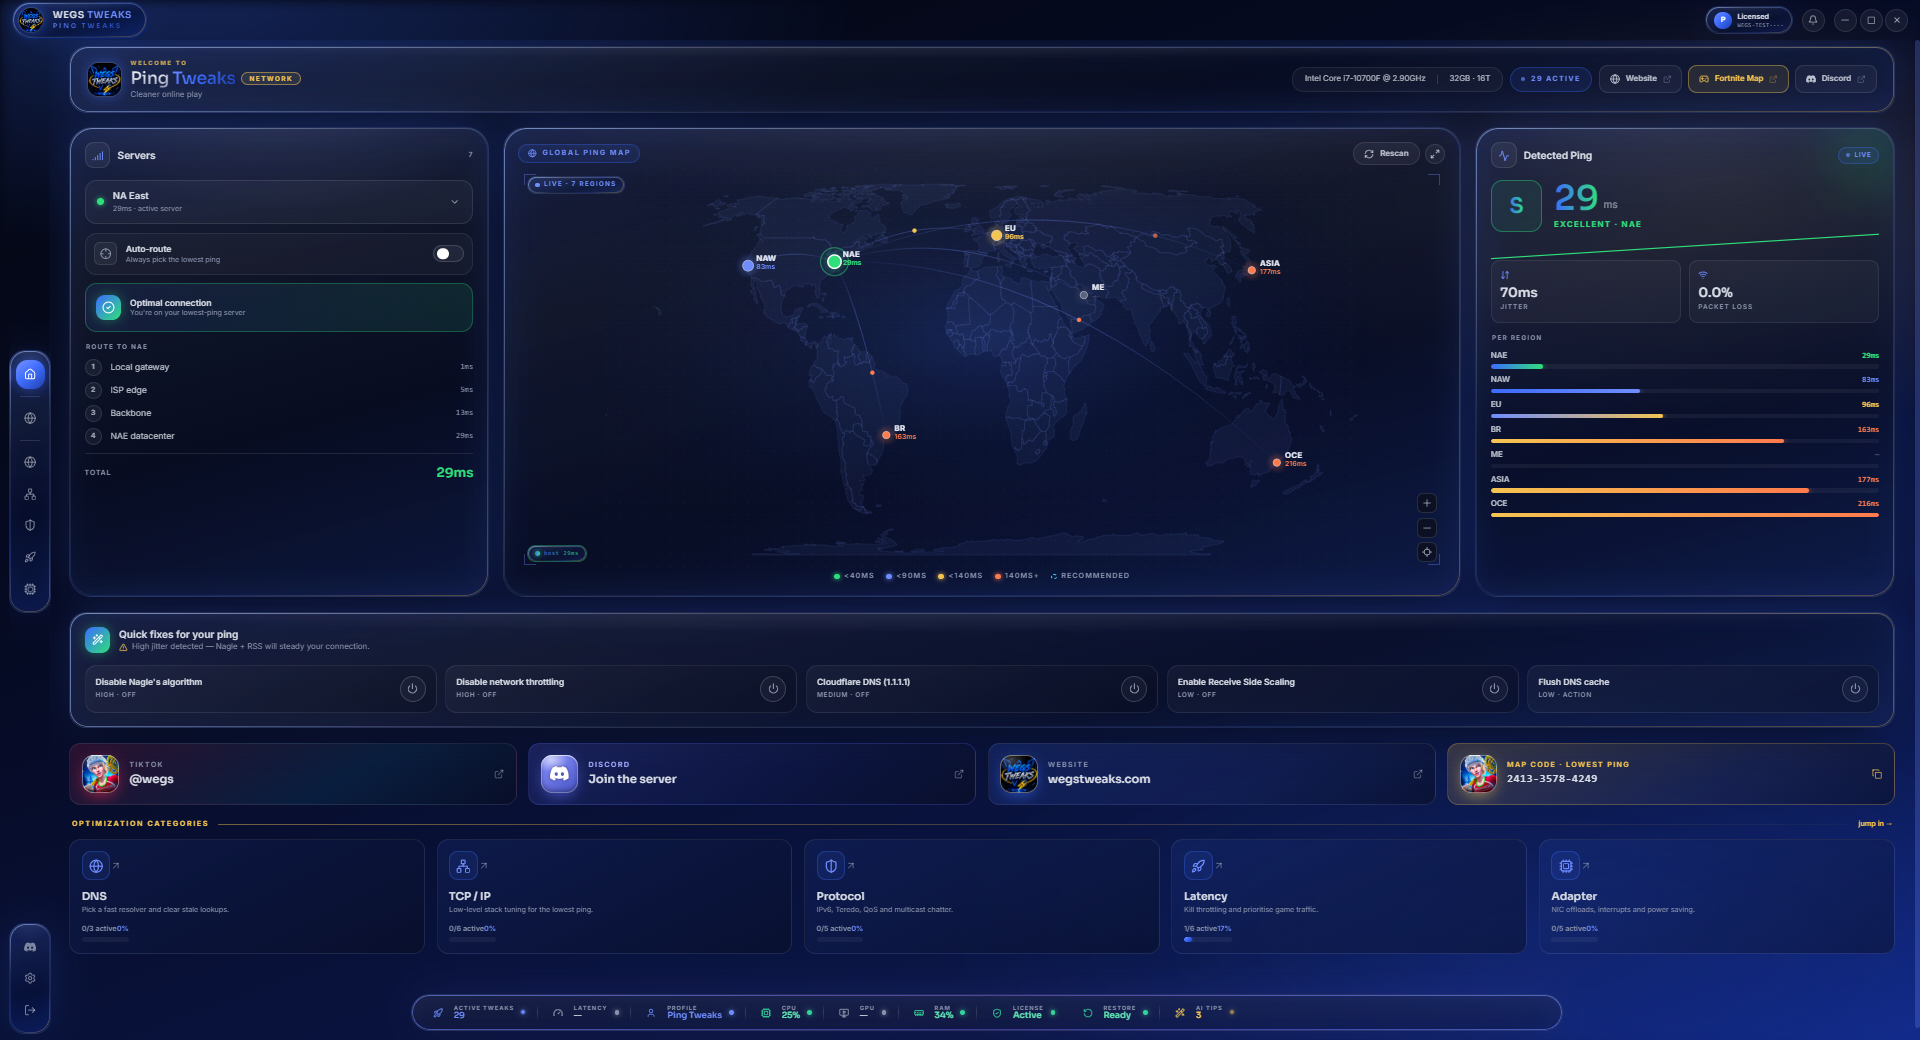This screenshot has height=1040, width=1920.
Task: Click the License shield icon in status bar
Action: (x=997, y=1012)
